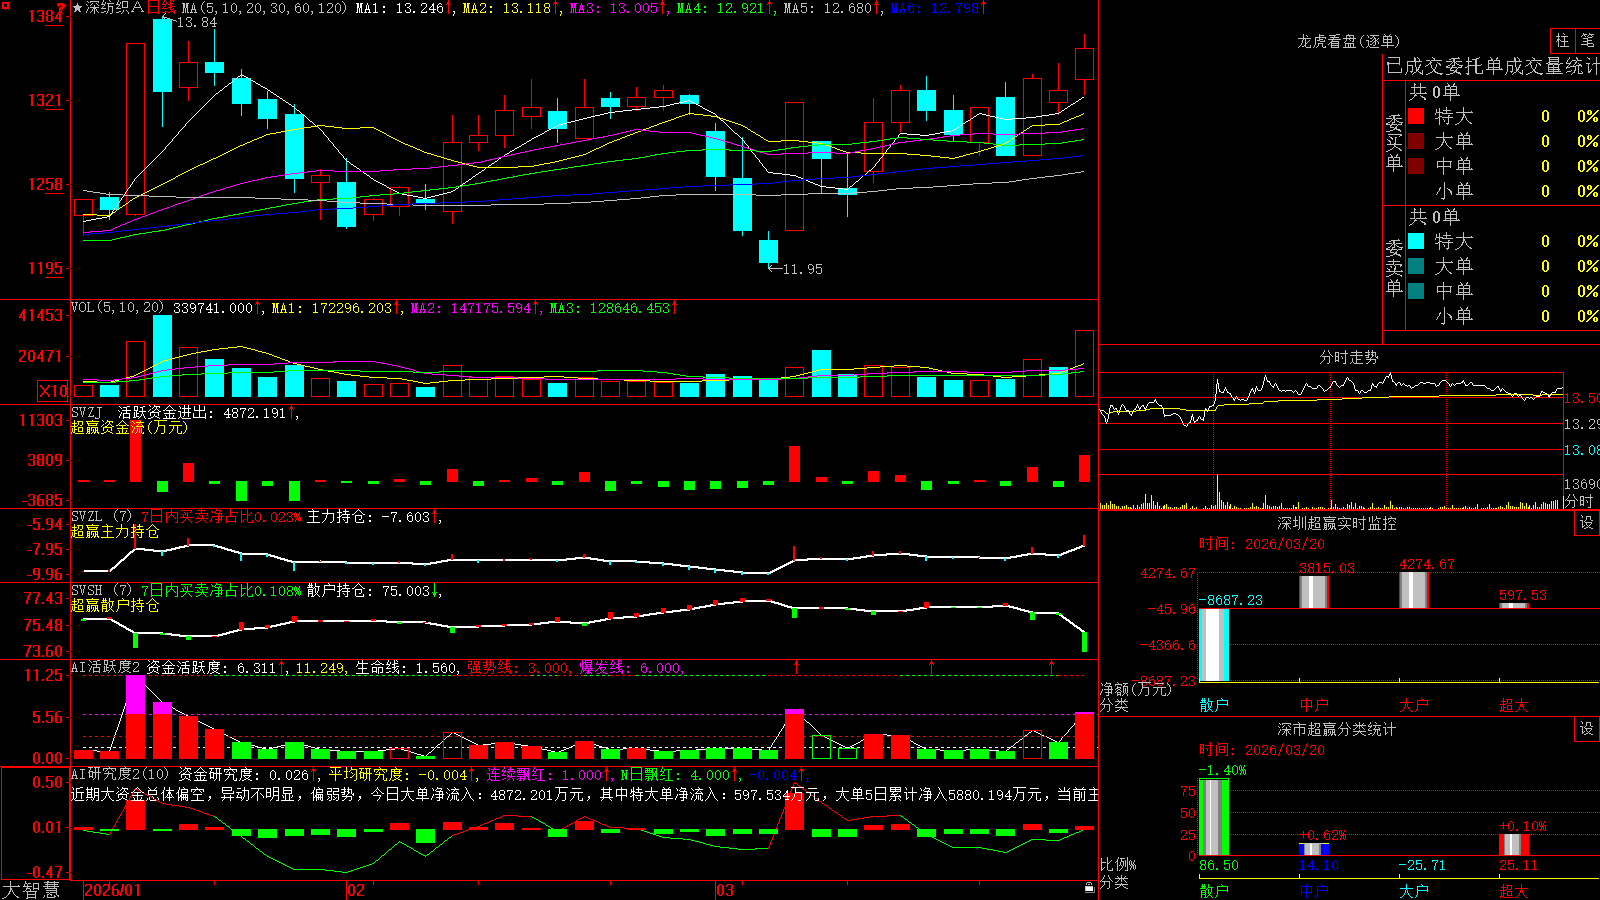Click the 11.95 low price annotation
This screenshot has height=900, width=1600.
point(803,269)
